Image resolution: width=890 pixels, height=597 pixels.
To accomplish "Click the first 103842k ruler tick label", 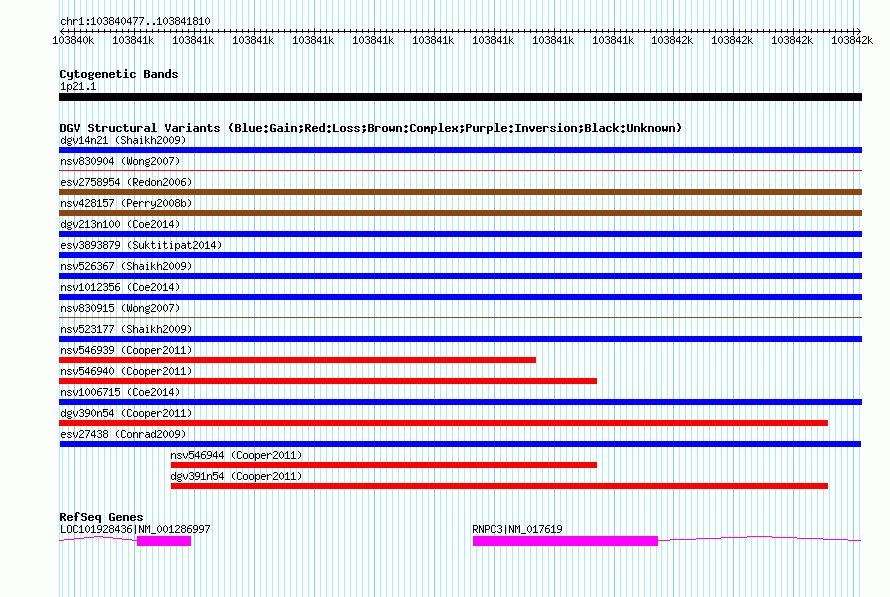I will tap(672, 40).
